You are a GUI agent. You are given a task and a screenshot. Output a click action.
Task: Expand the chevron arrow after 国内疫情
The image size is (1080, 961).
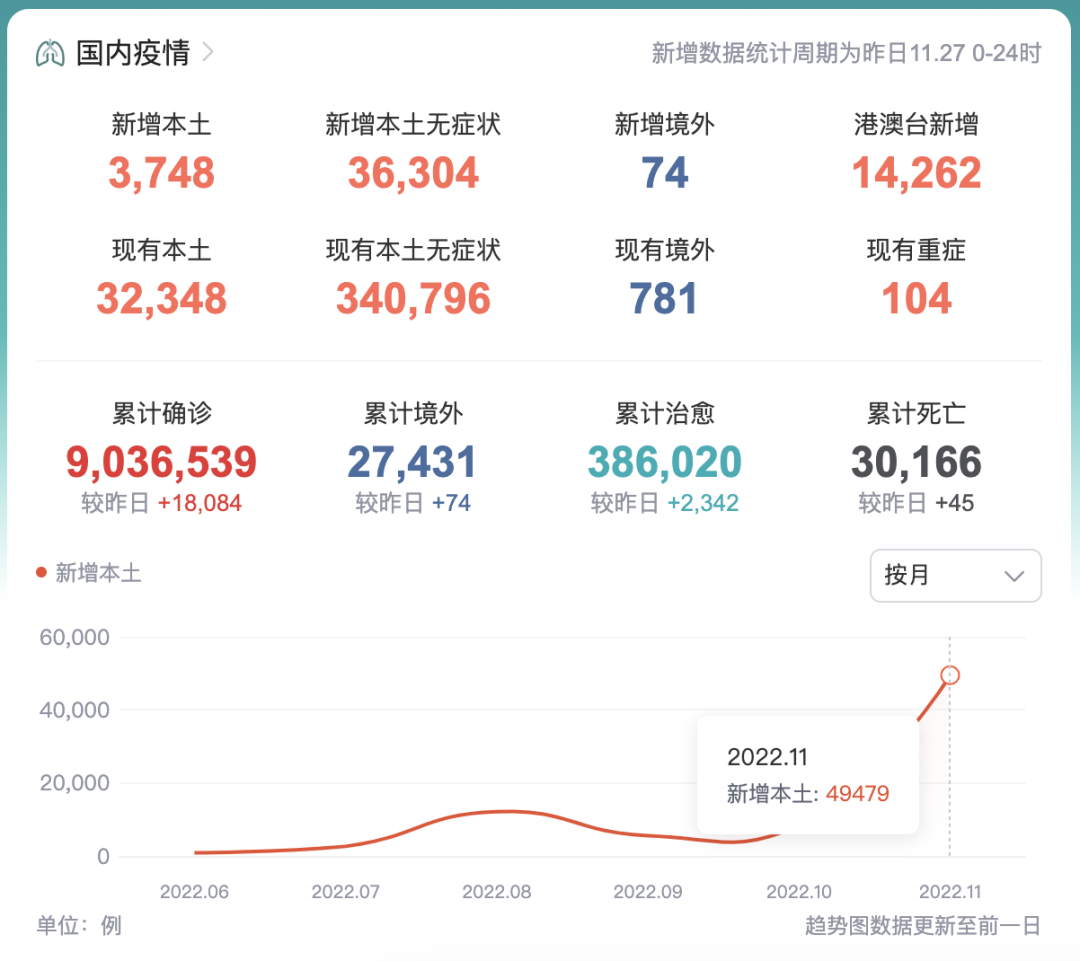[x=207, y=52]
